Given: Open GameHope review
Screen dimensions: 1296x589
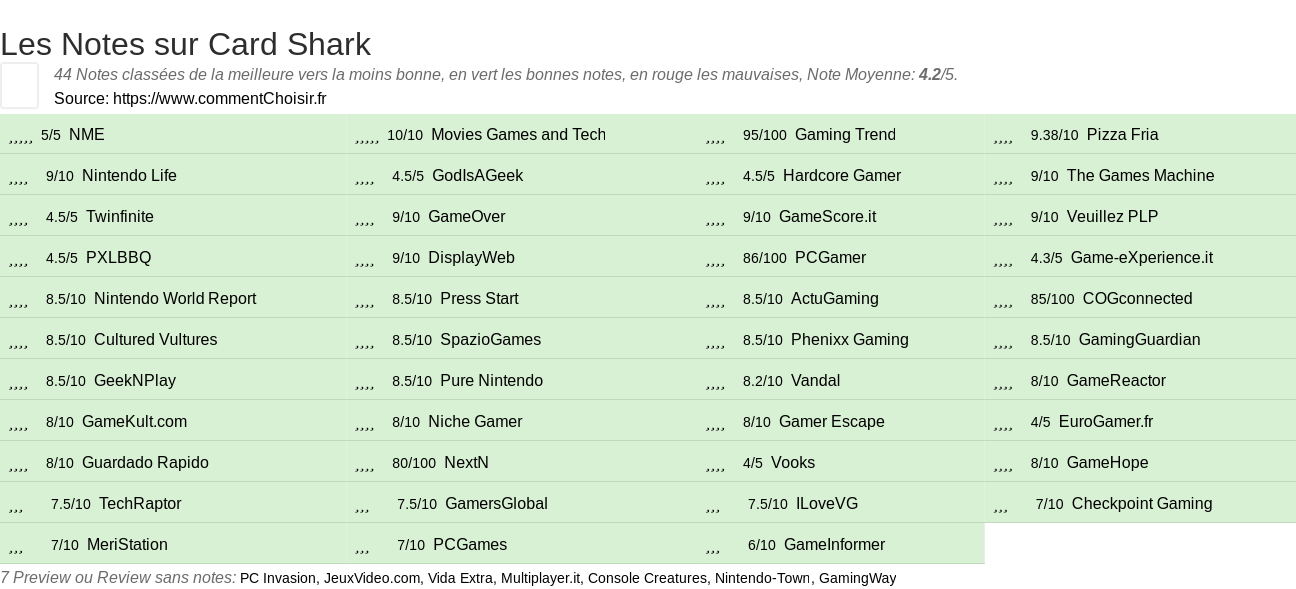Looking at the screenshot, I should 1140,462.
